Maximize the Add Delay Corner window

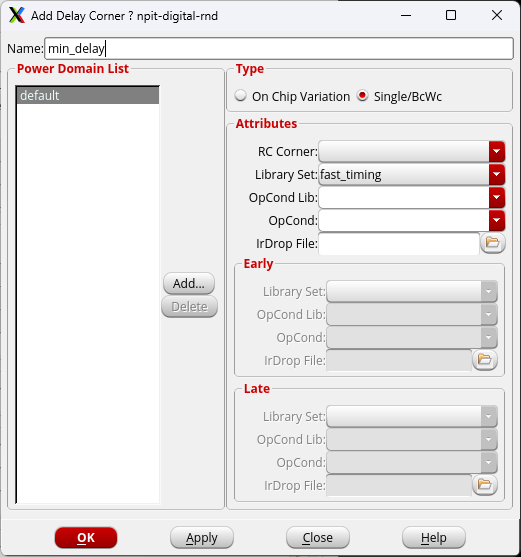click(x=451, y=15)
